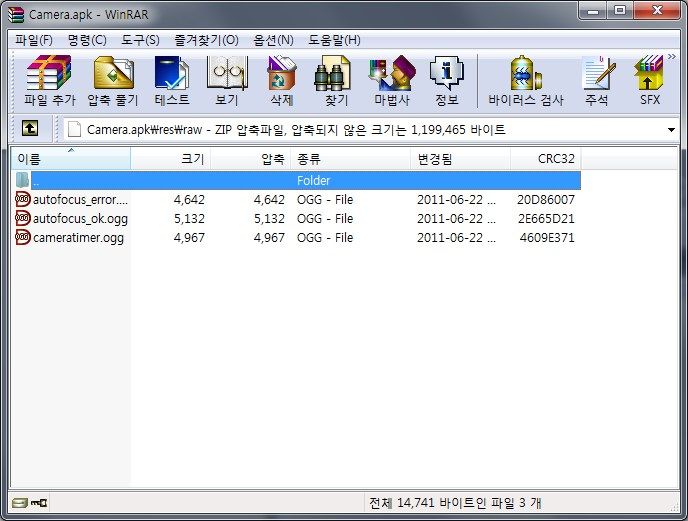Sort by Type (종류) column header
688x521 pixels.
(351, 158)
